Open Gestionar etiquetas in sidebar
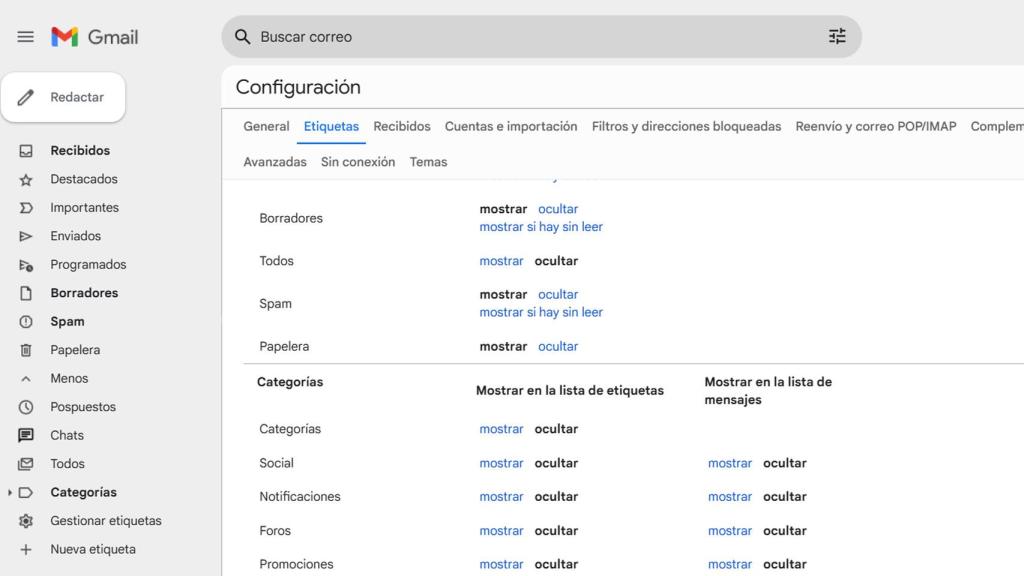The image size is (1024, 576). point(106,521)
